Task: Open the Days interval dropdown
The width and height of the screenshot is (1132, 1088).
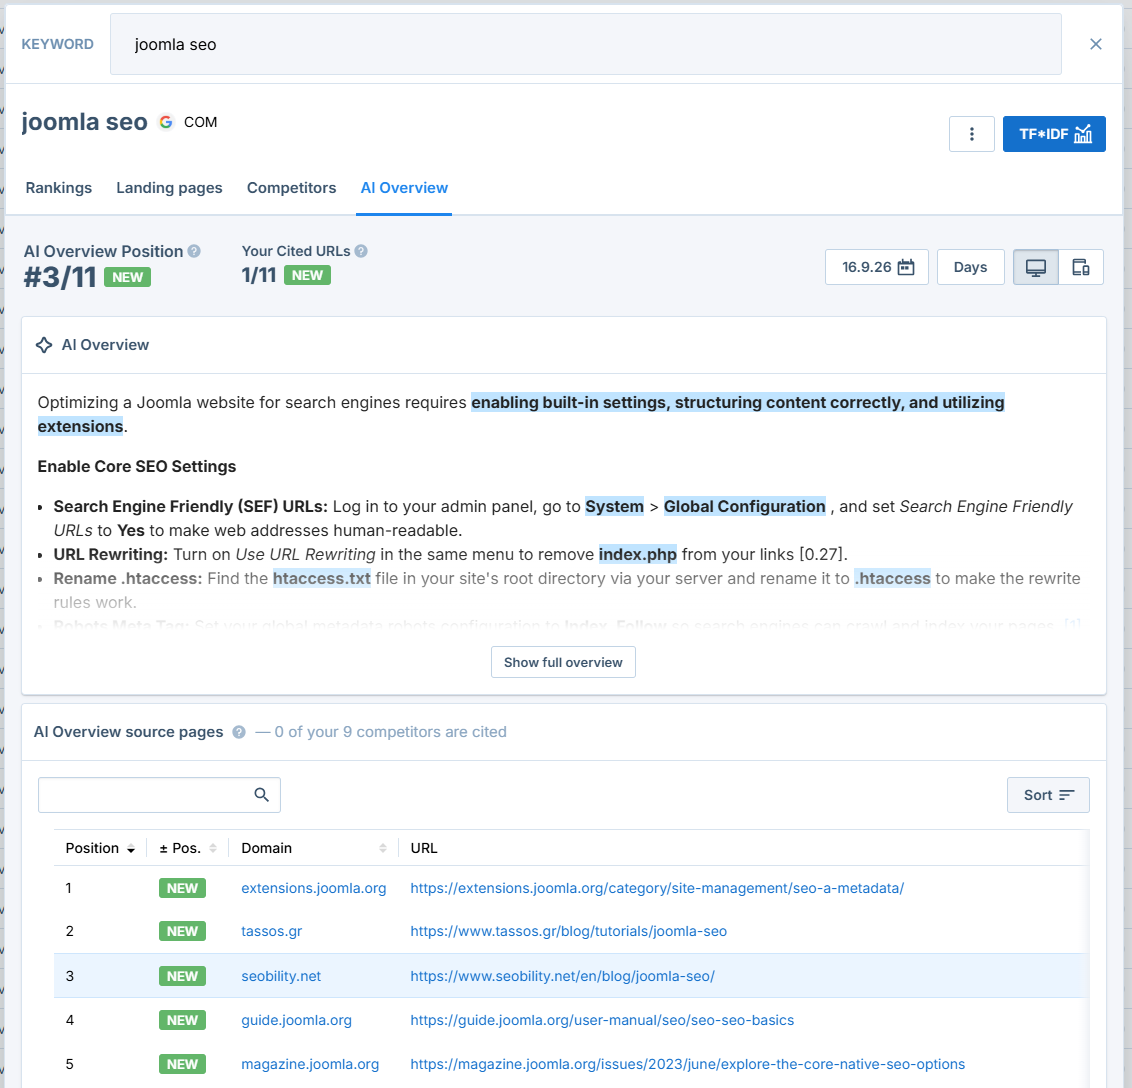Action: (970, 267)
